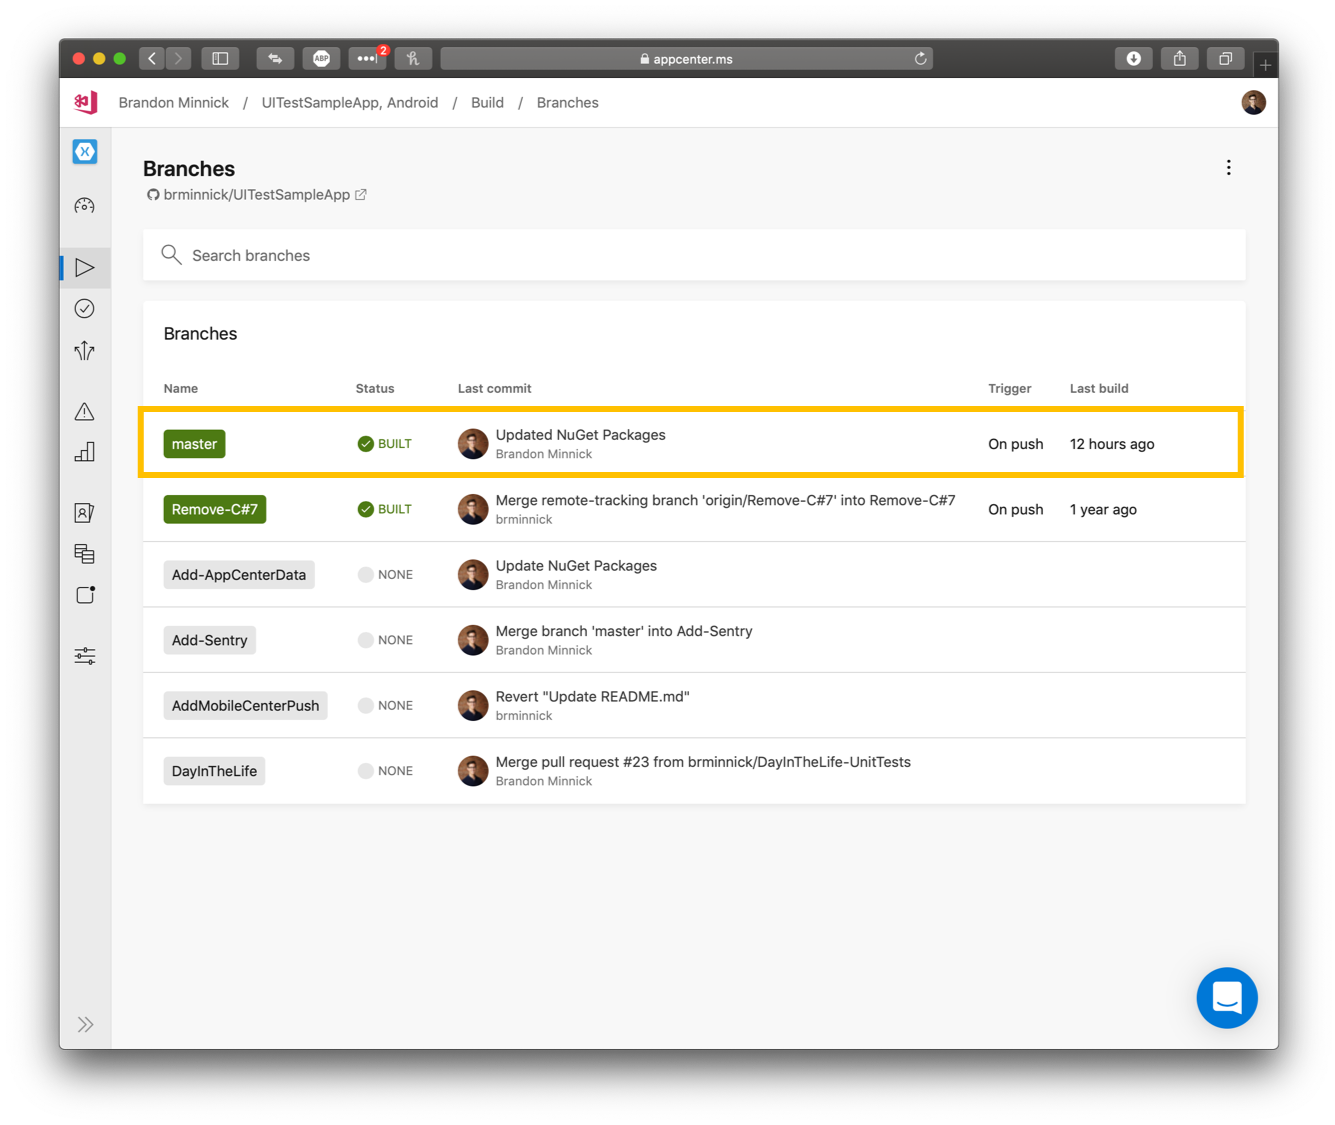This screenshot has width=1335, height=1125.
Task: Open the Remove-C#7 branch
Action: [x=215, y=509]
